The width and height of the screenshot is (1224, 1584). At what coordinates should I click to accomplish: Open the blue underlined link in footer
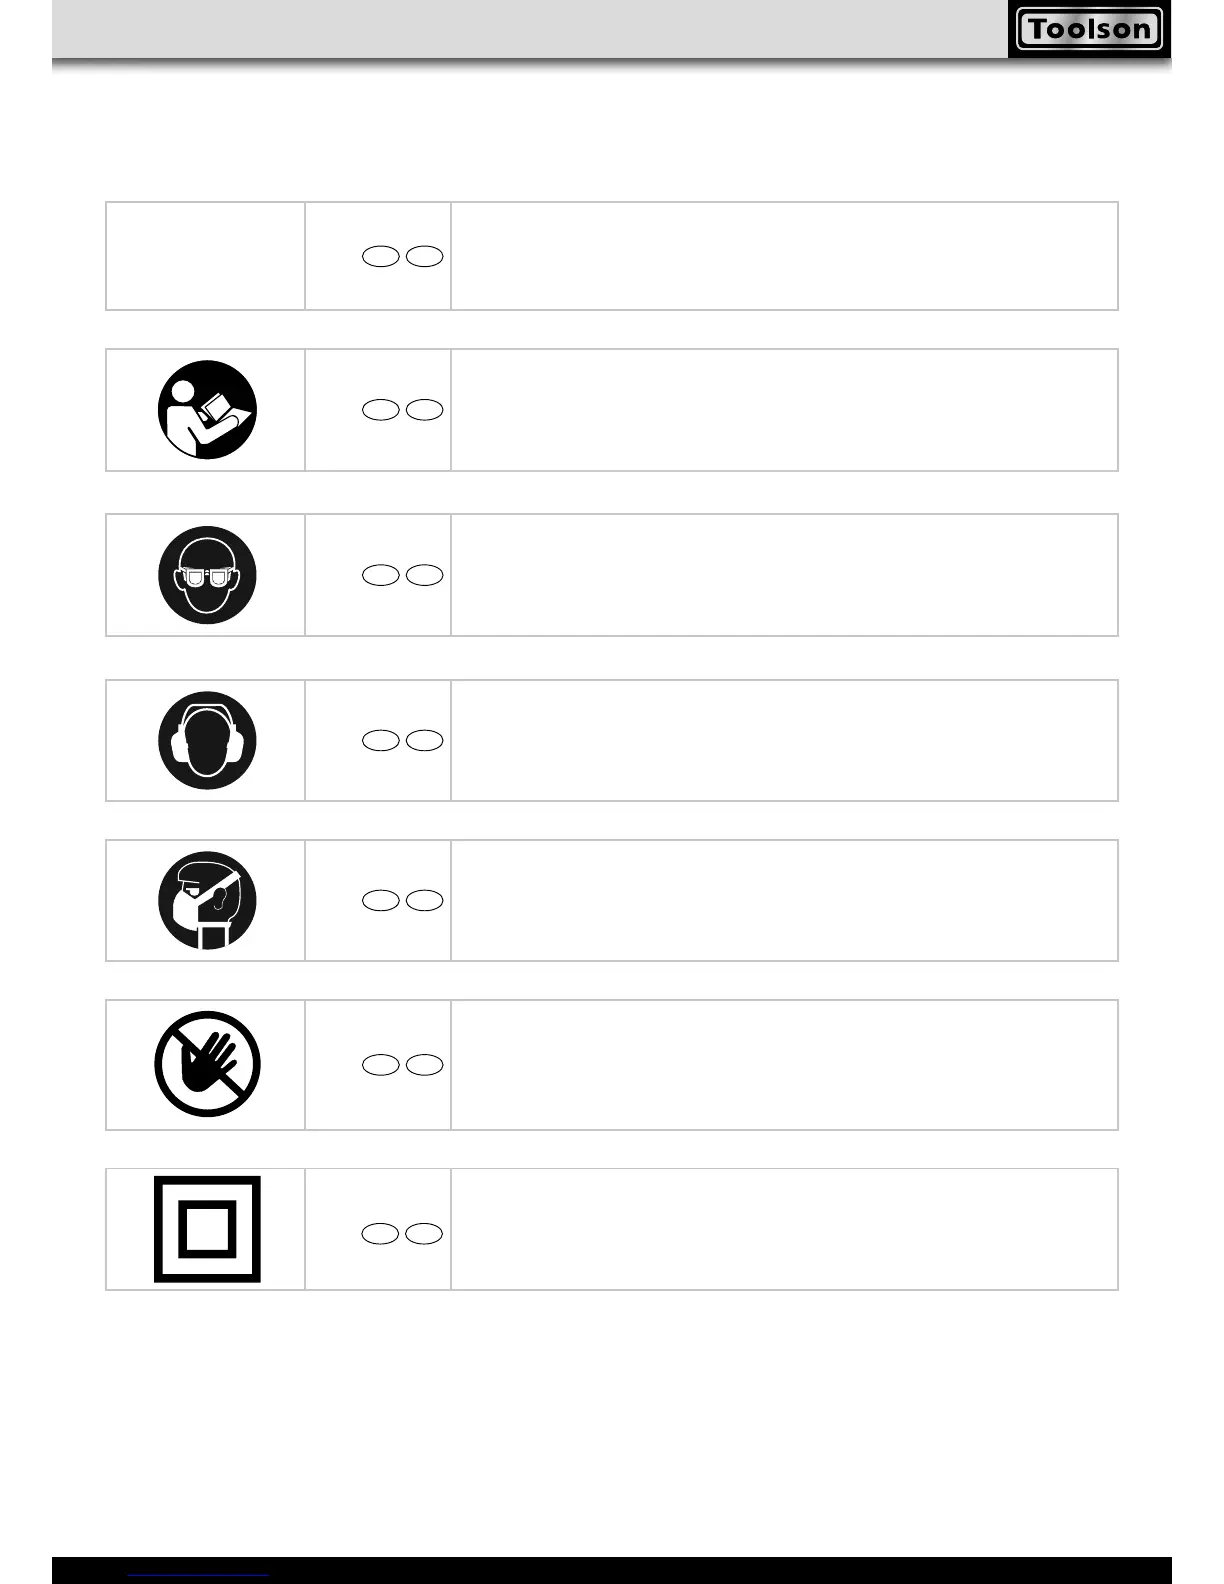tap(199, 1574)
